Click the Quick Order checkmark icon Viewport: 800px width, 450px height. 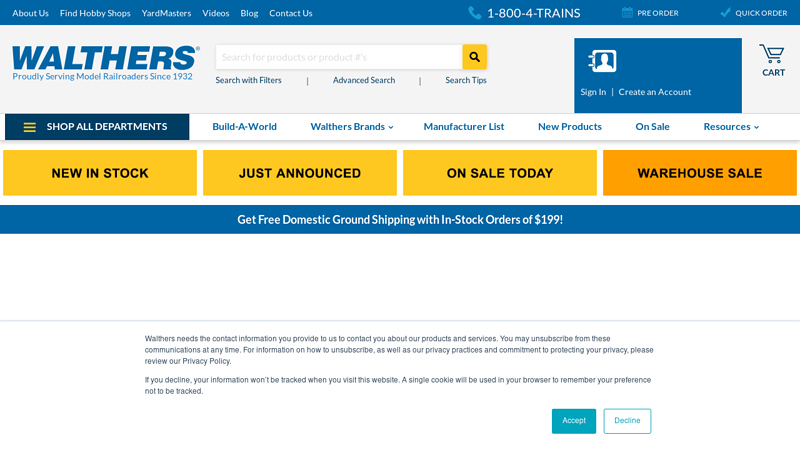(725, 12)
